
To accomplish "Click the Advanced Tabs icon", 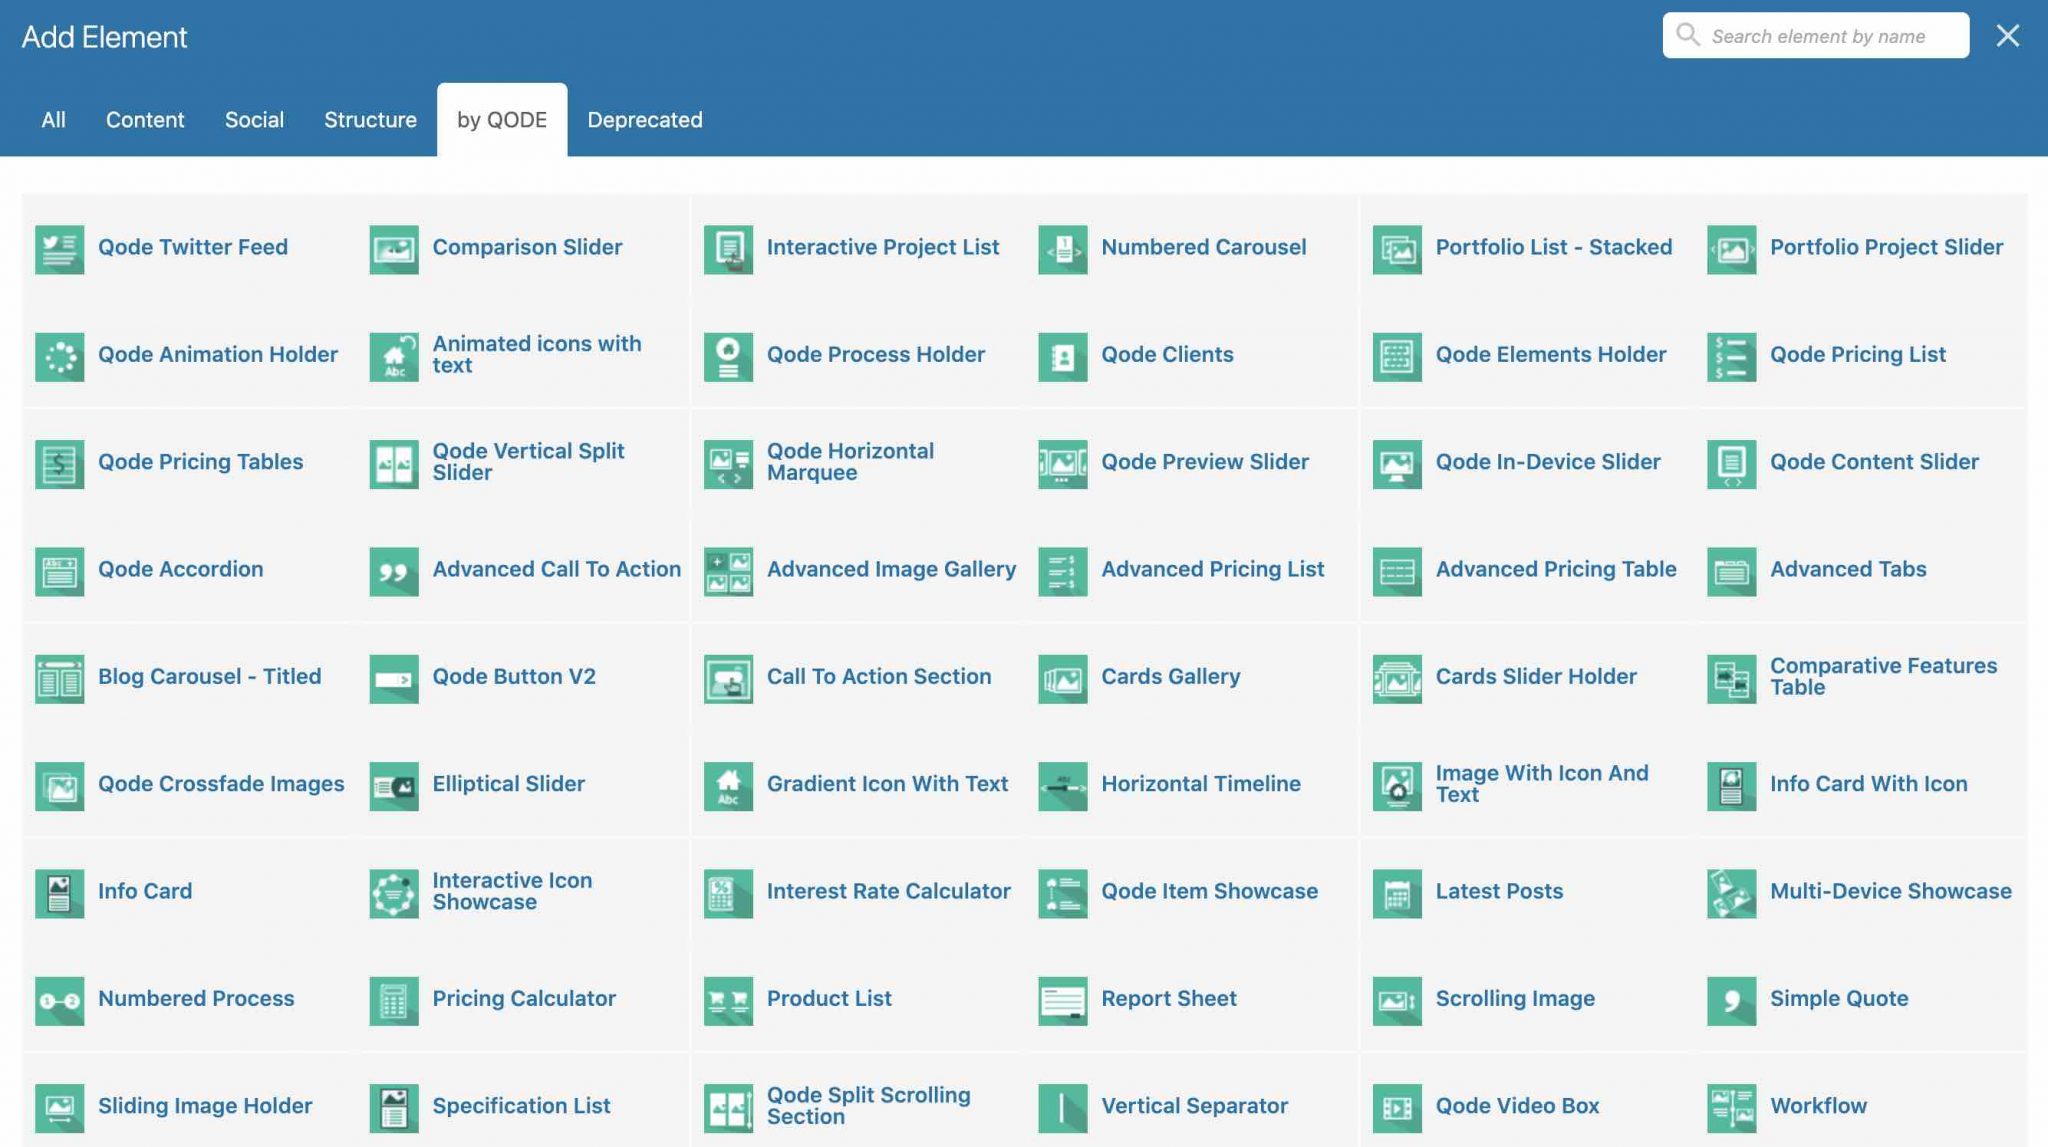I will point(1732,571).
